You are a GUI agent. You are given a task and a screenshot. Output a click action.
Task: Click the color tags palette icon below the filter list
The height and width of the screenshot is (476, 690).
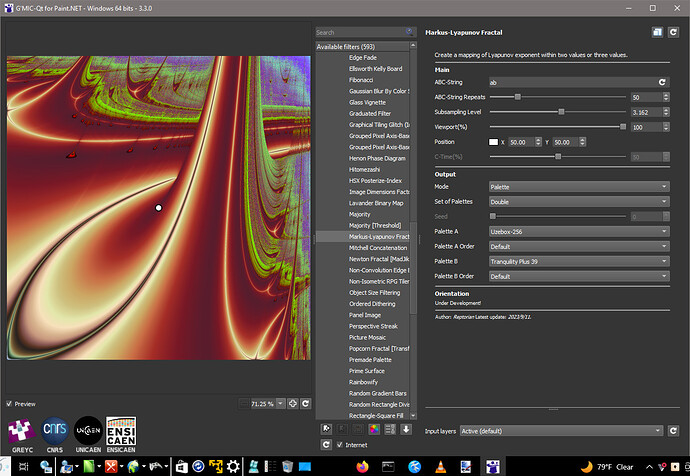pyautogui.click(x=374, y=429)
